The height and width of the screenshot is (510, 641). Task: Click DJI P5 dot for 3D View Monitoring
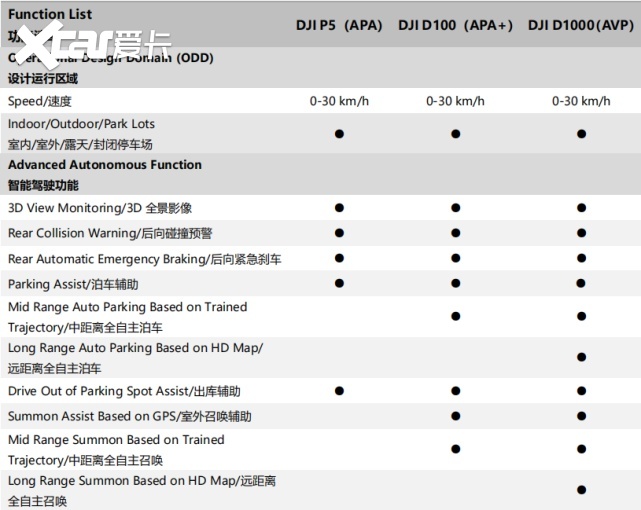tap(339, 208)
